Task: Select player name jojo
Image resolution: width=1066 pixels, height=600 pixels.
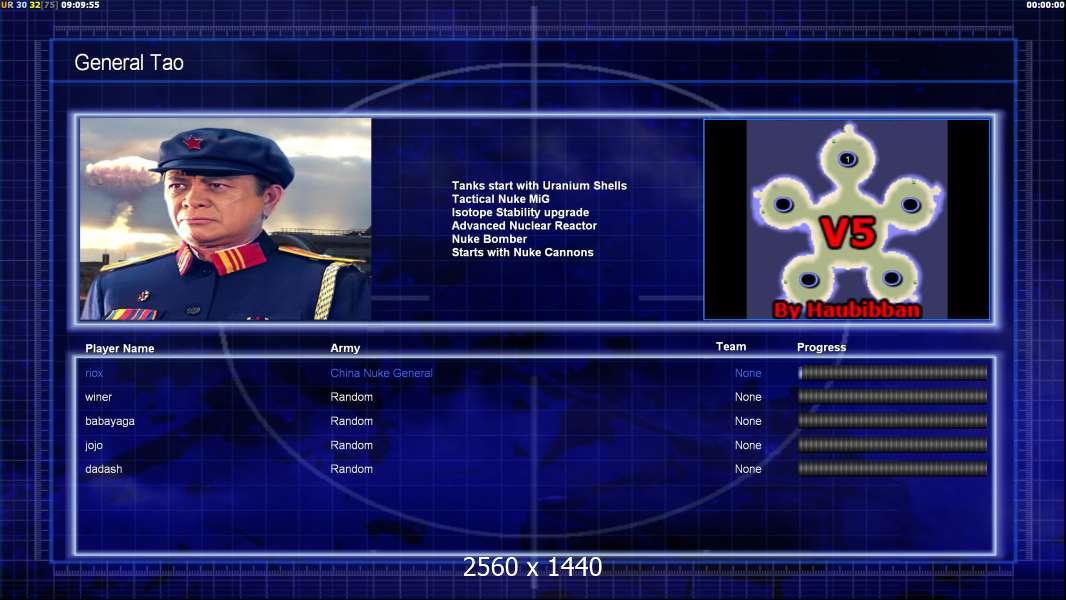Action: [x=94, y=445]
